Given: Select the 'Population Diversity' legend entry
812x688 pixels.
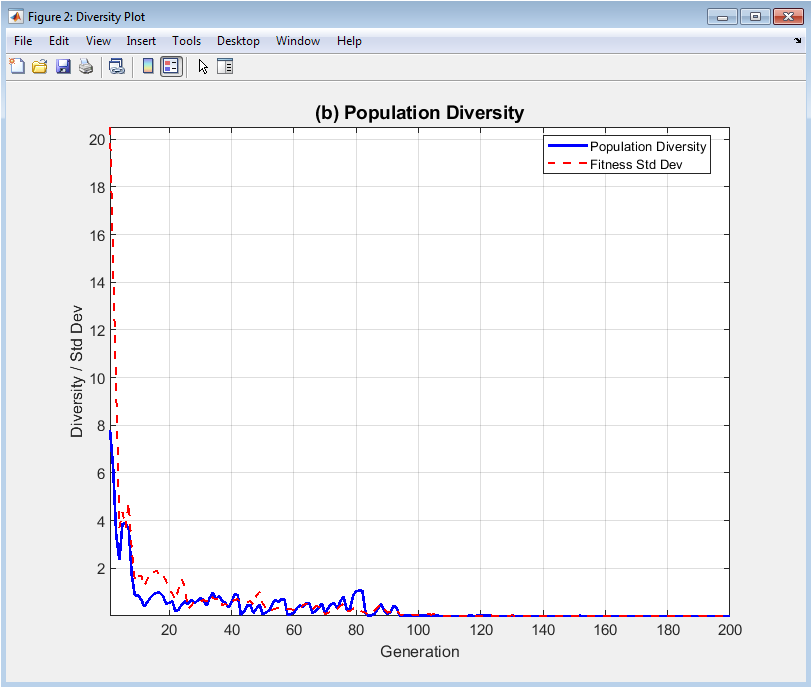Looking at the screenshot, I should click(648, 147).
